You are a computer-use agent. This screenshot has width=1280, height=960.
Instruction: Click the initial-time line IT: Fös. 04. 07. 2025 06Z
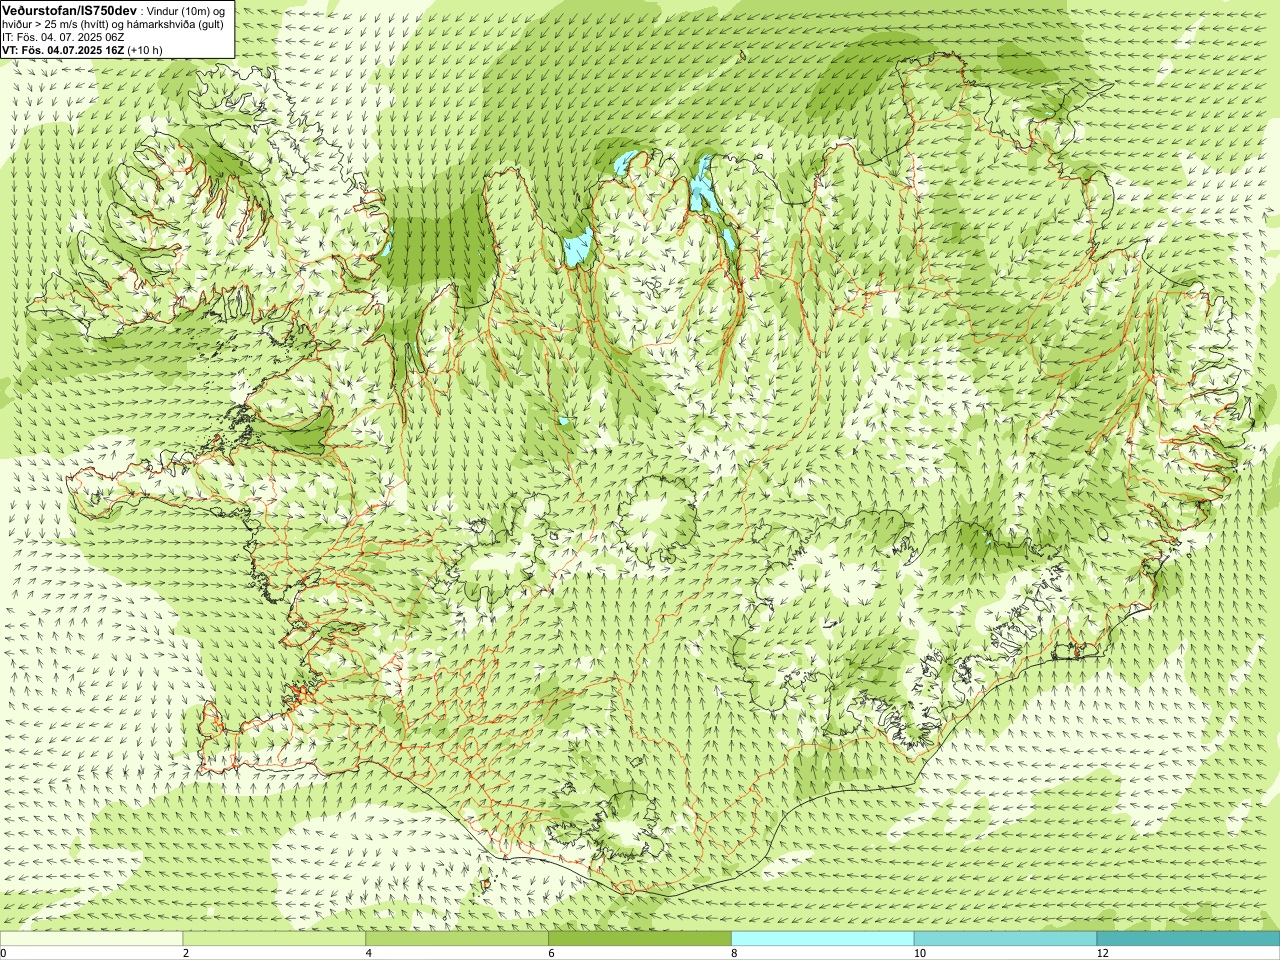point(63,36)
